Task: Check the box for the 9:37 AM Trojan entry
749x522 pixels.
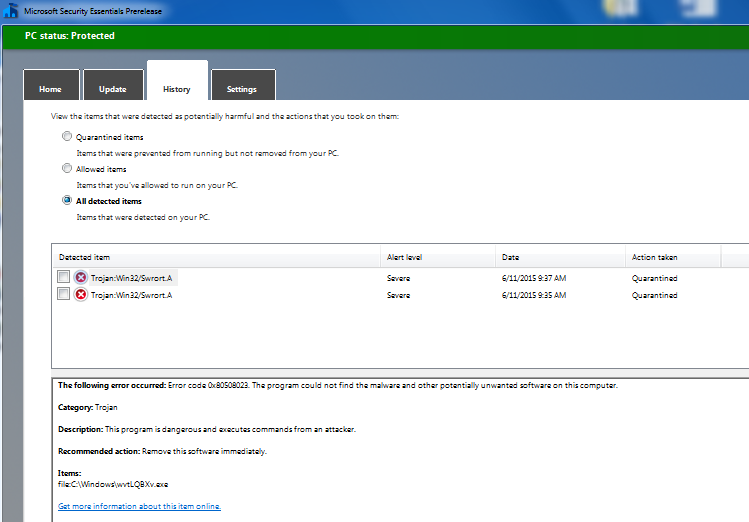Action: [63, 277]
